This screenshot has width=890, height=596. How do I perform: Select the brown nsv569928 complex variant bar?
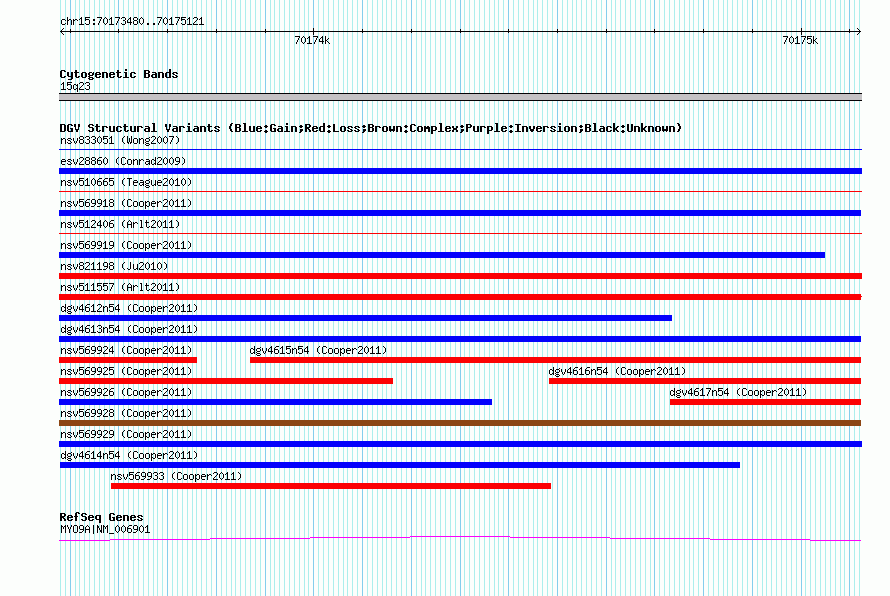[x=460, y=423]
